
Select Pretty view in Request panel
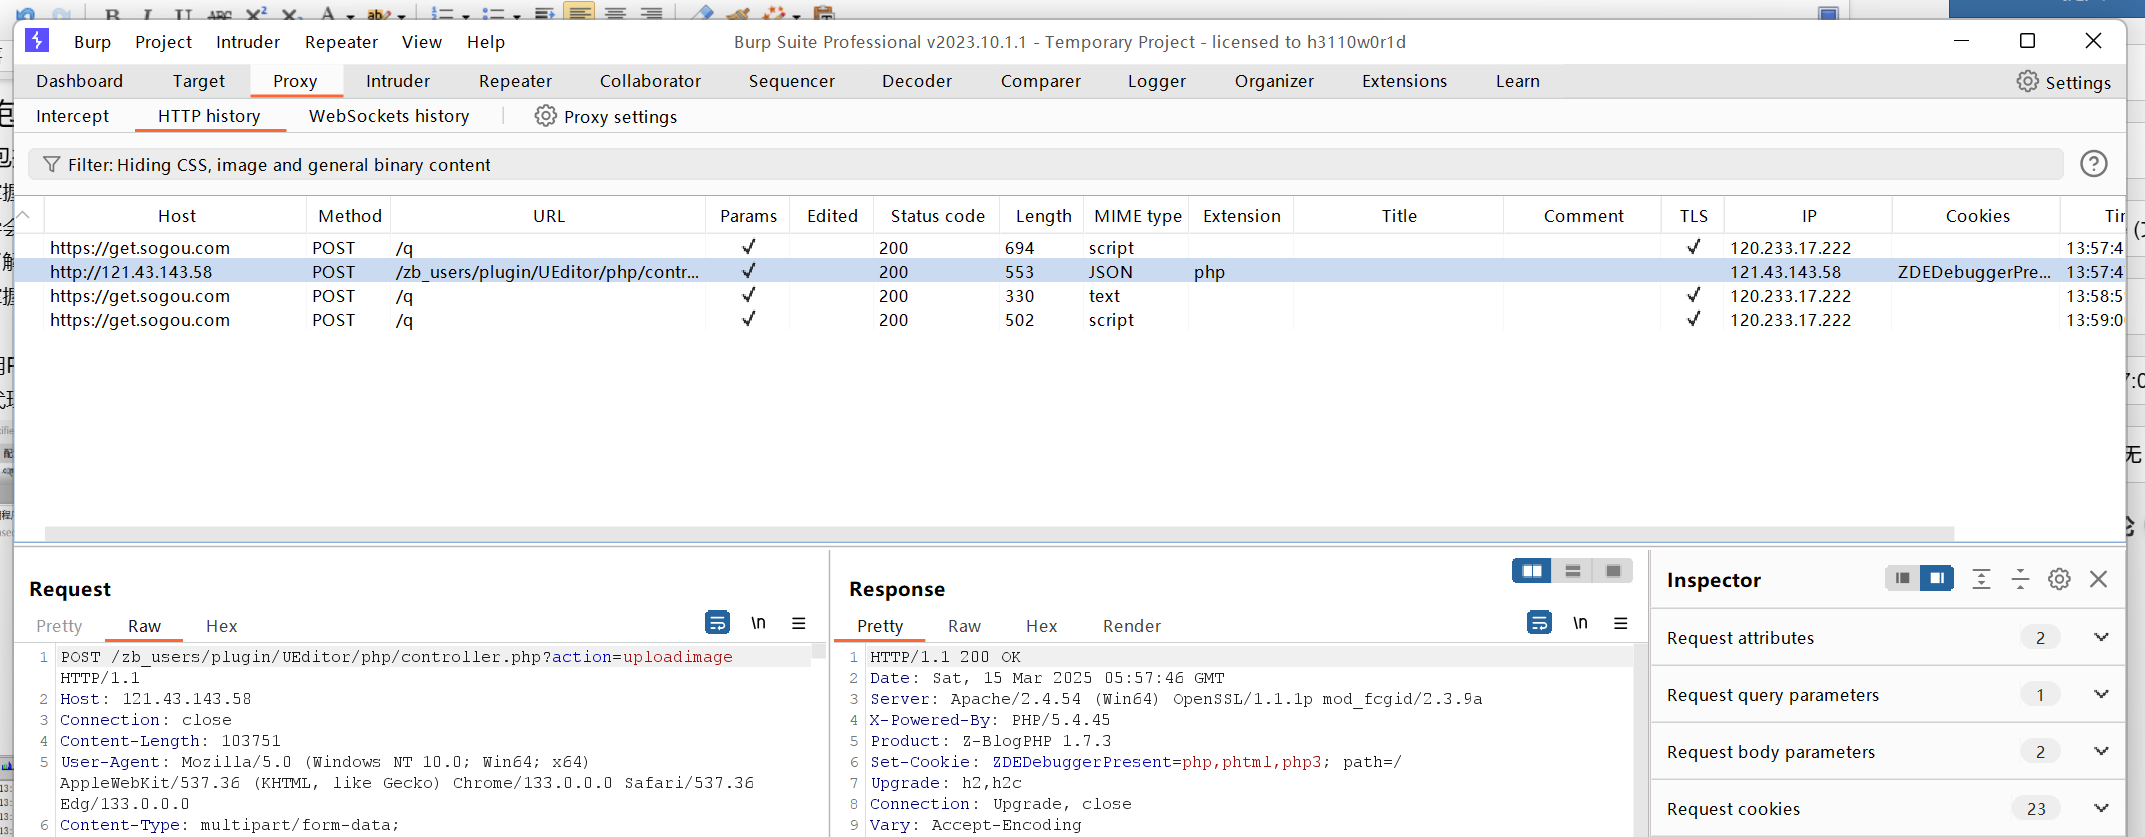pos(59,626)
